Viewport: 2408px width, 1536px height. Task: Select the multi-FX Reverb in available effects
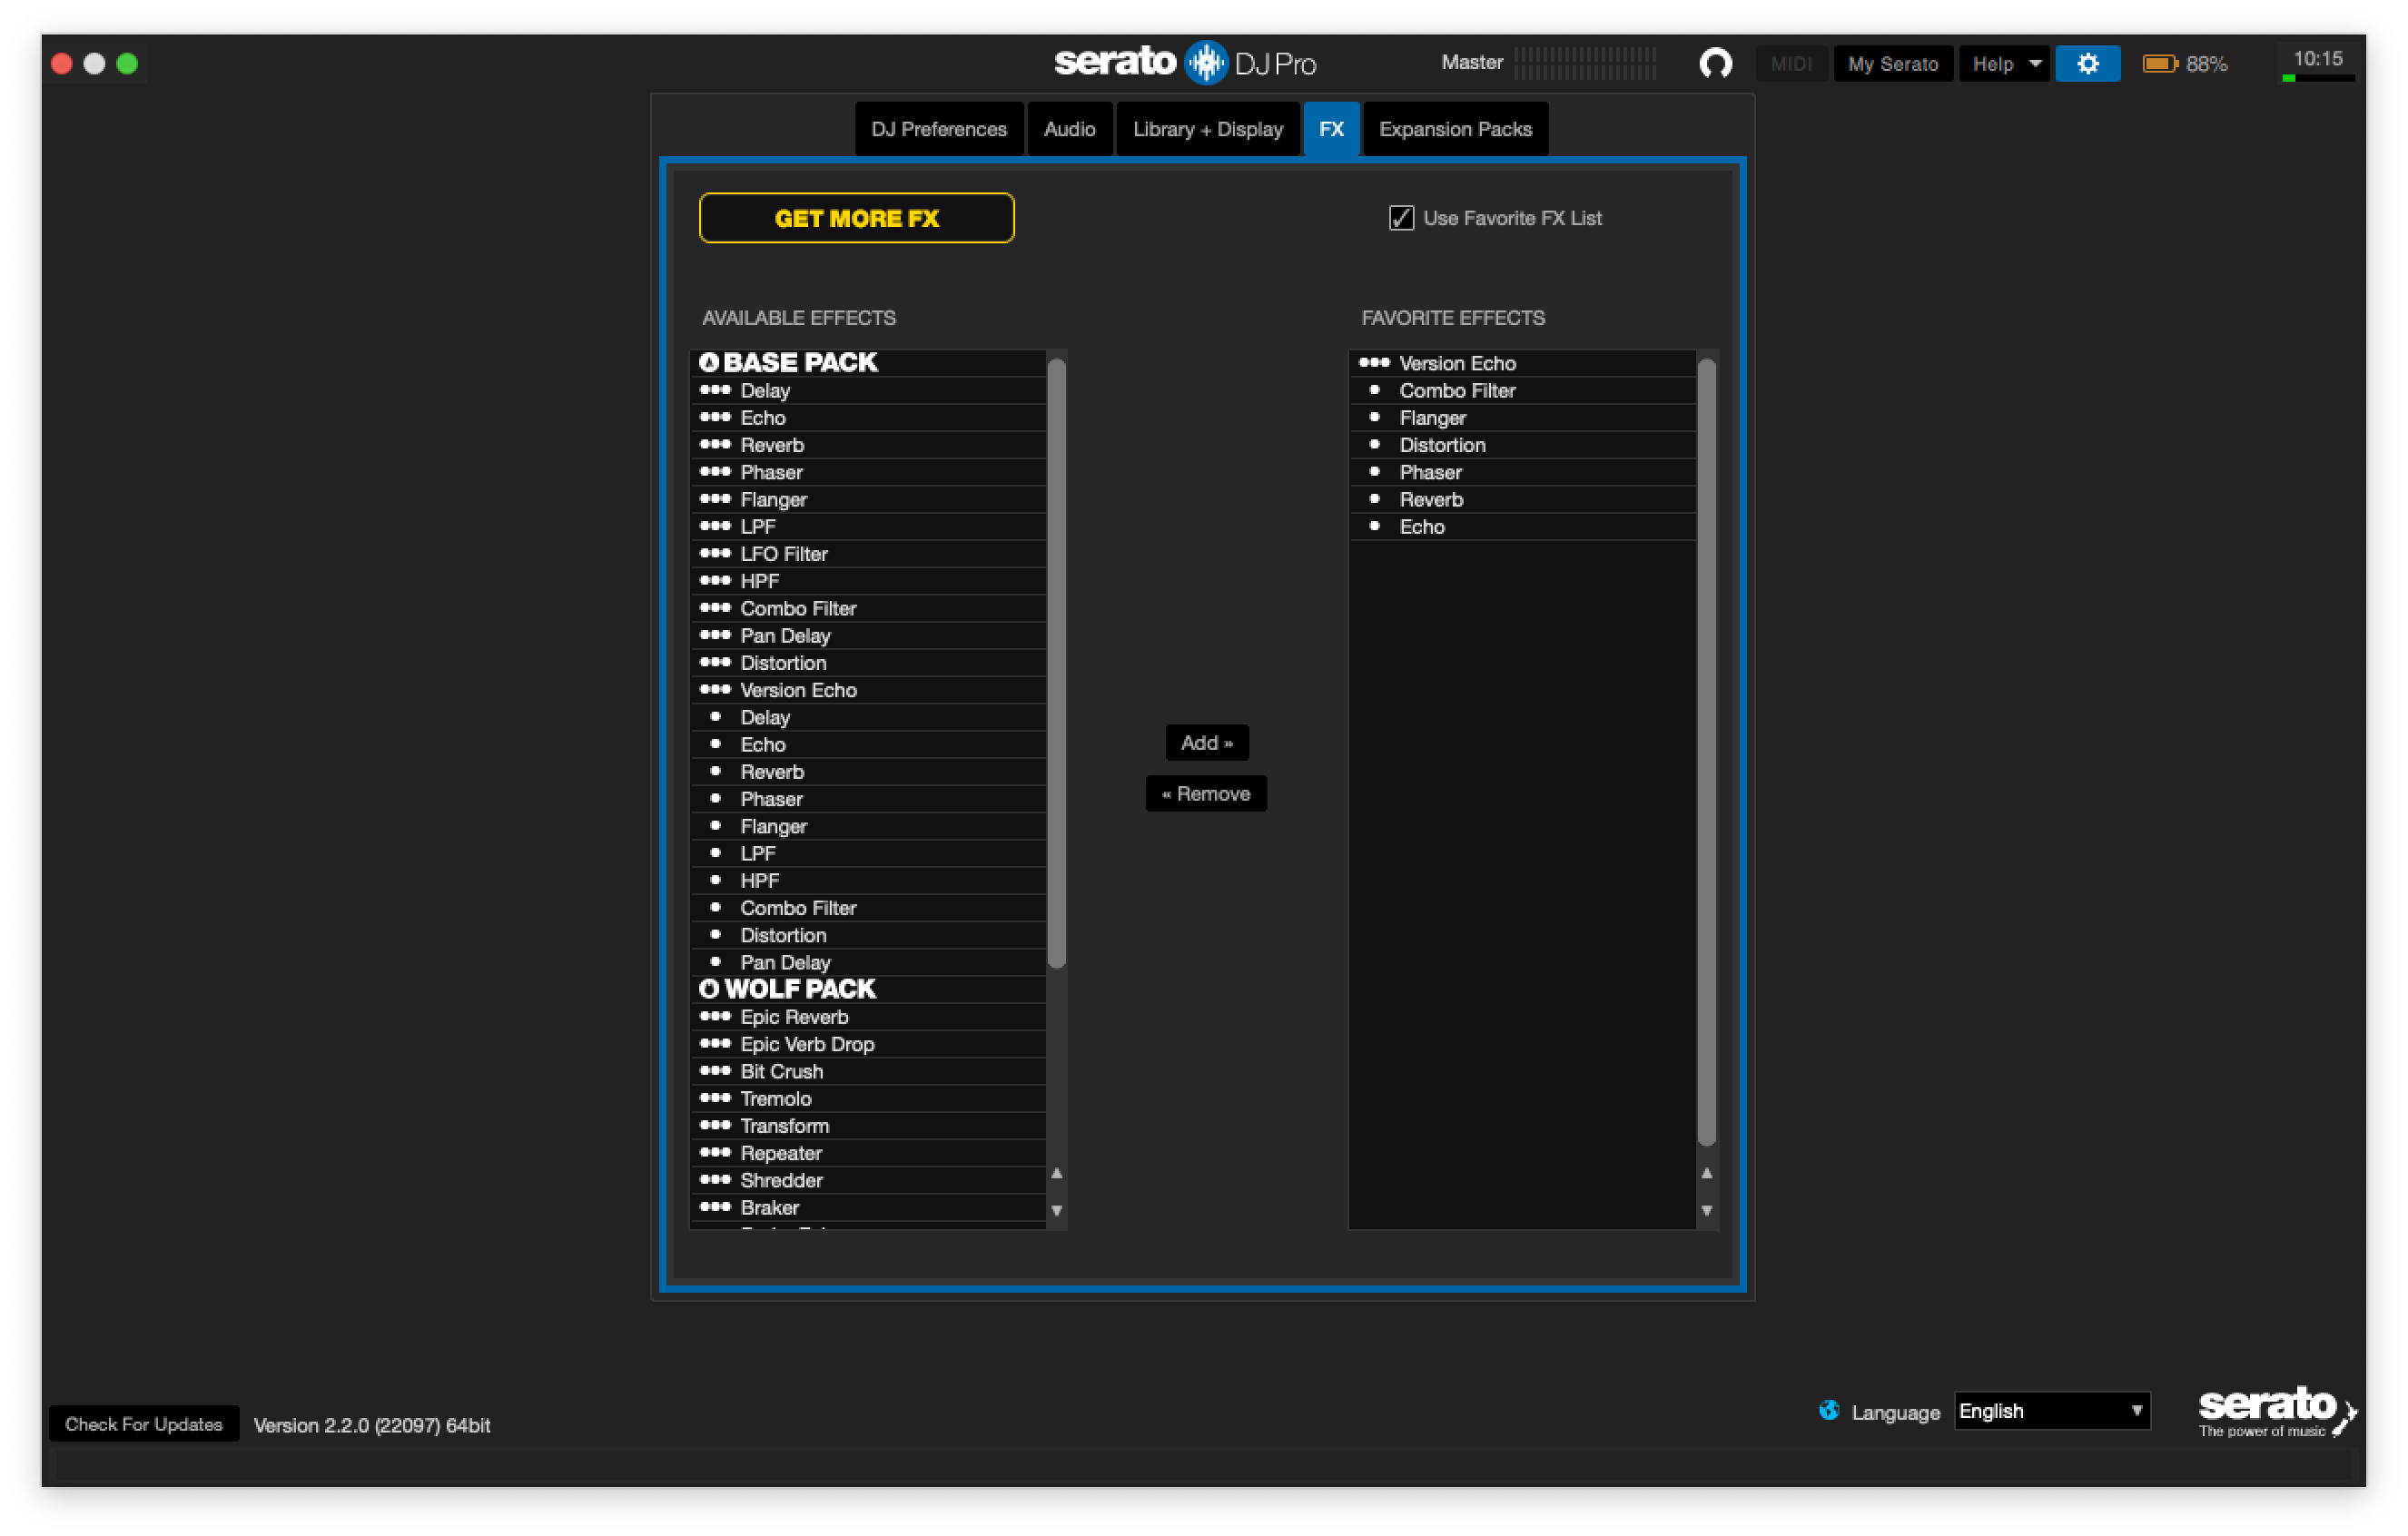click(x=868, y=445)
